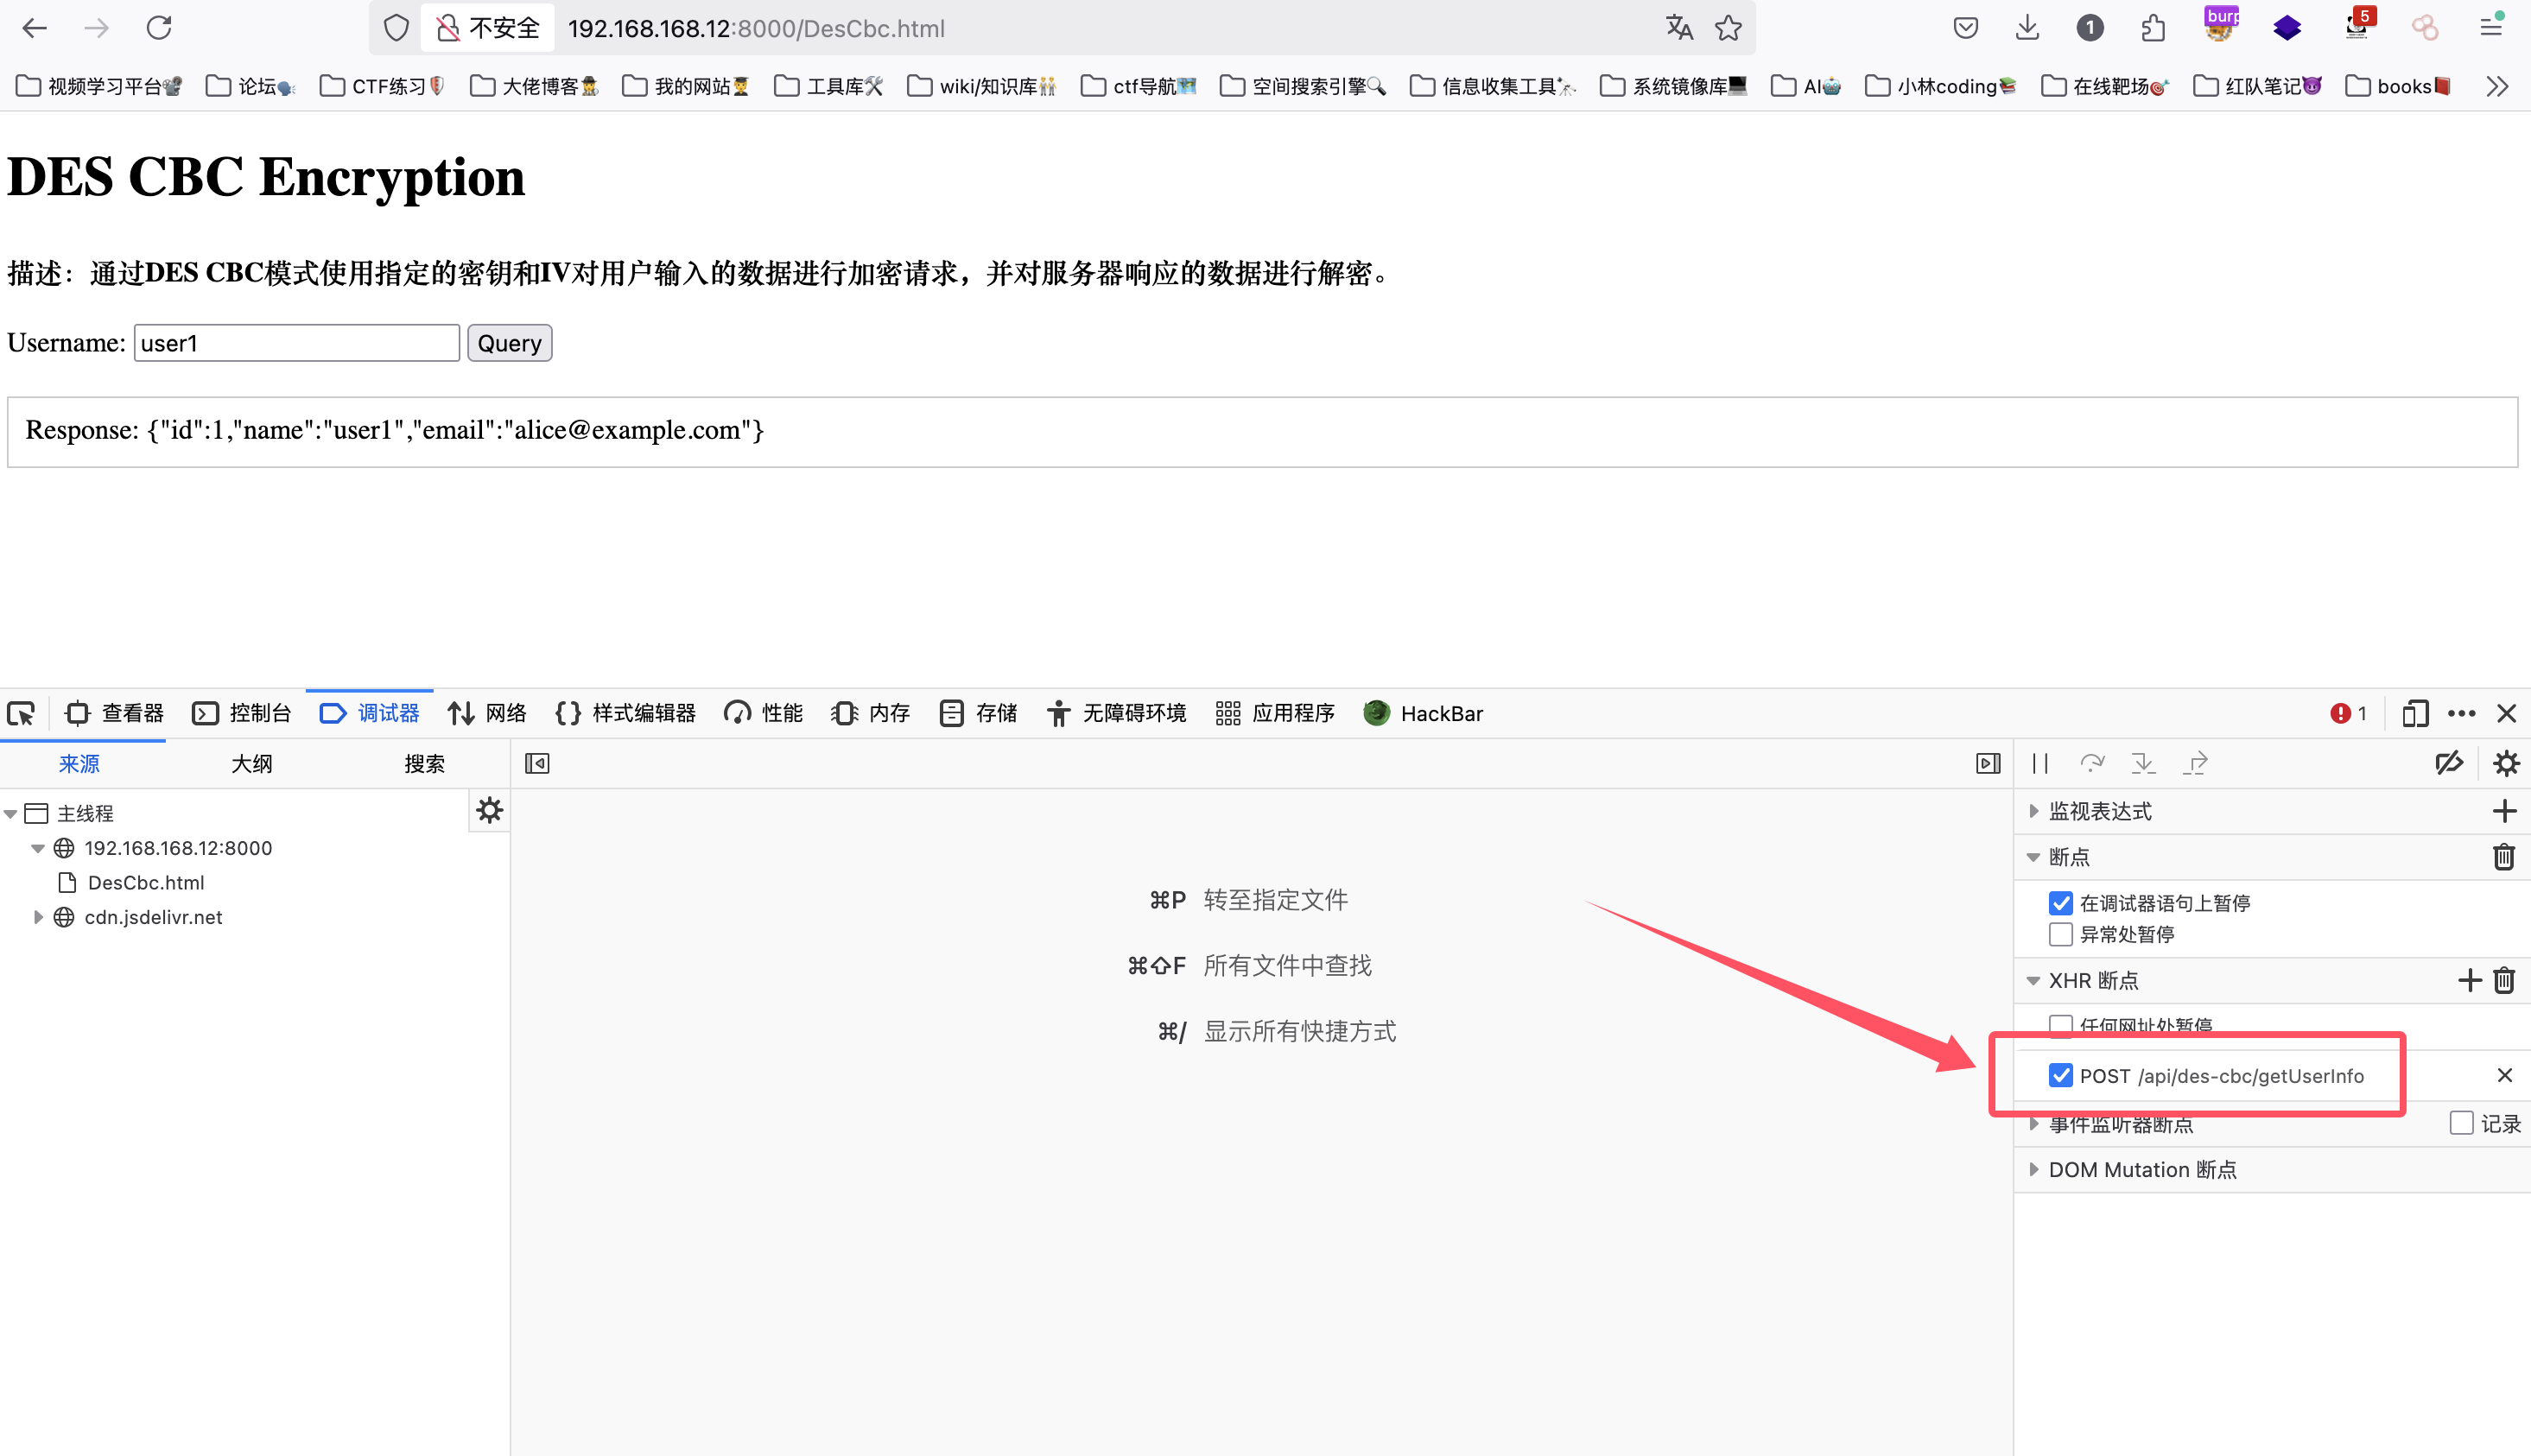Click the add XHR breakpoint plus icon
Viewport: 2531px width, 1456px height.
tap(2469, 980)
